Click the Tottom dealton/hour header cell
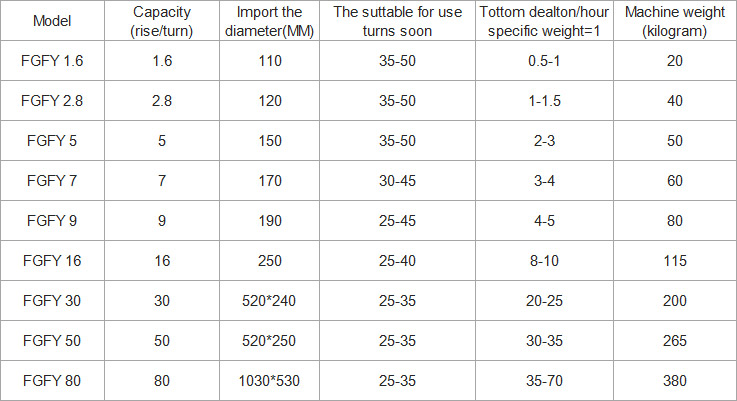The width and height of the screenshot is (737, 401). click(544, 21)
